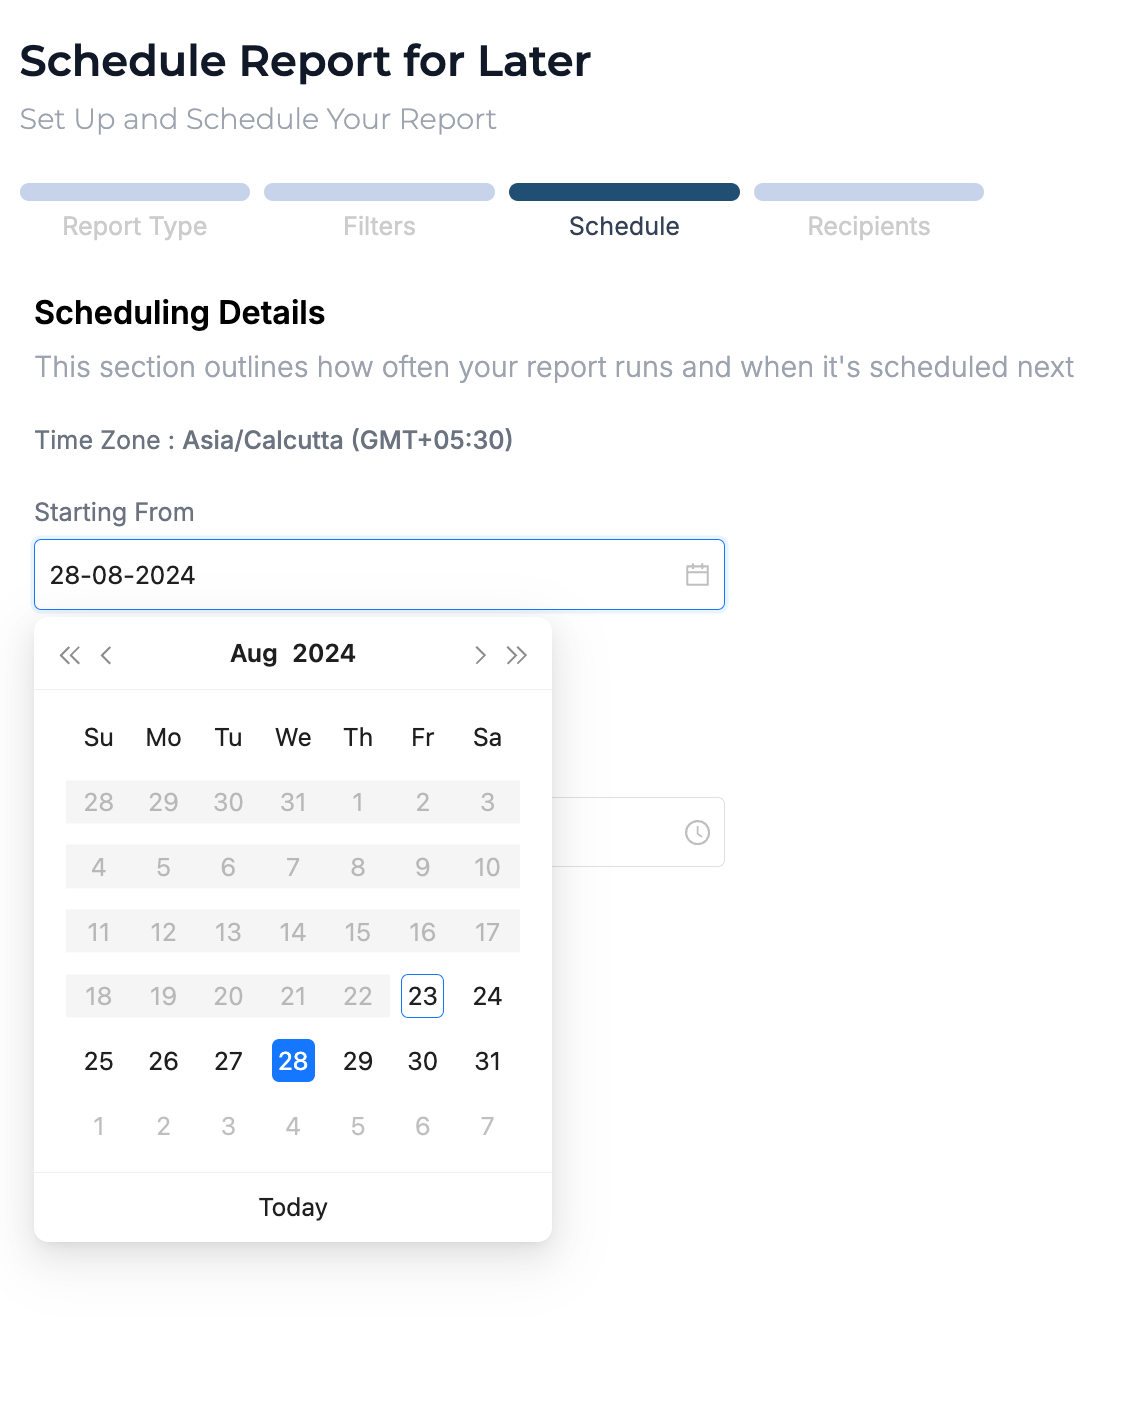Viewport: 1136px width, 1414px height.
Task: Go to previous year with double-left arrow
Action: [69, 655]
